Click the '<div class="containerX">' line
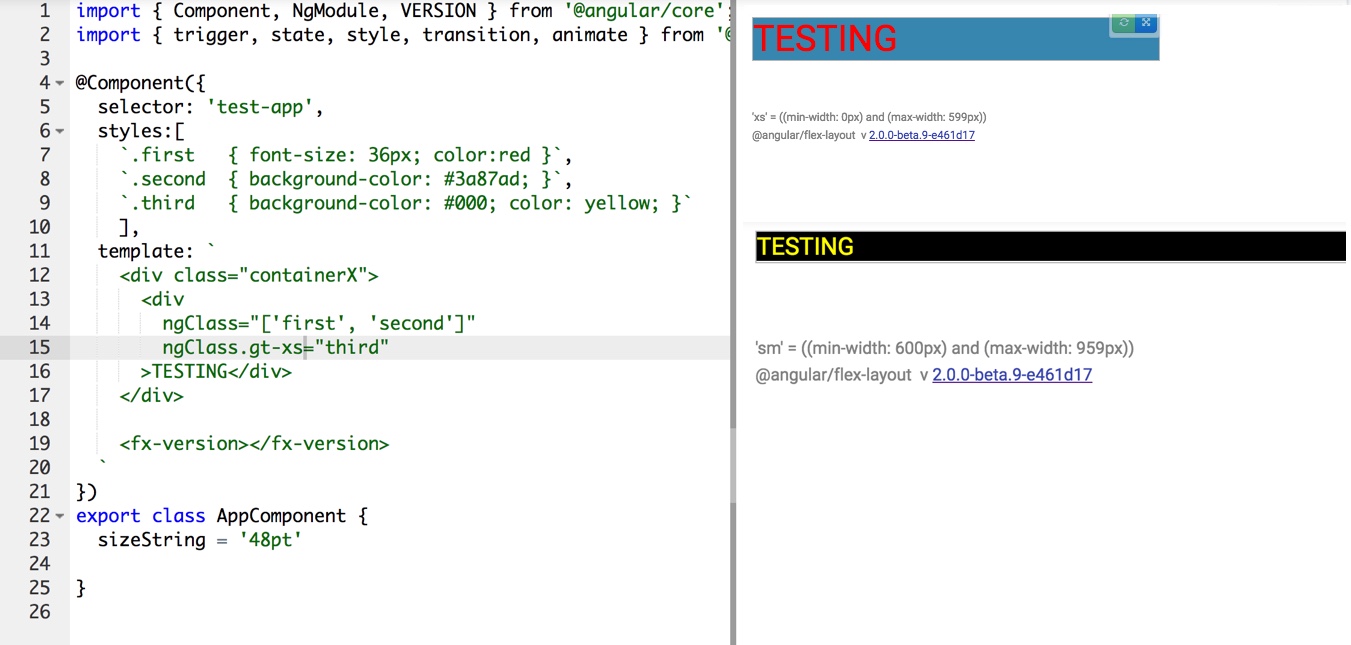Viewport: 1351px width, 645px height. pos(248,275)
